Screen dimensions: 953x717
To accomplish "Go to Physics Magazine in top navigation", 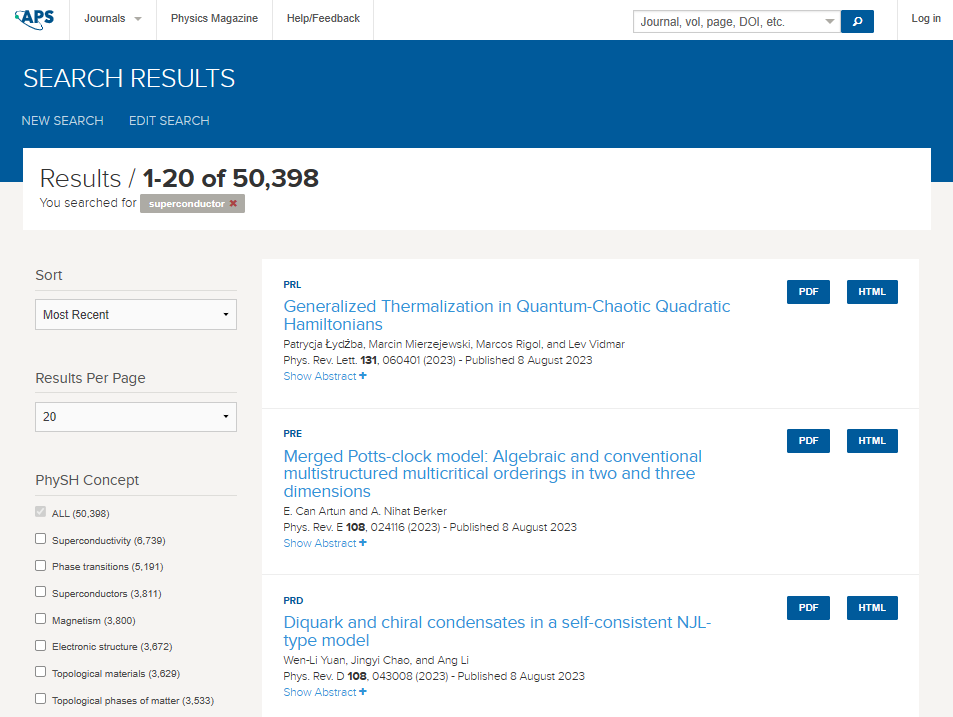I will pos(214,19).
